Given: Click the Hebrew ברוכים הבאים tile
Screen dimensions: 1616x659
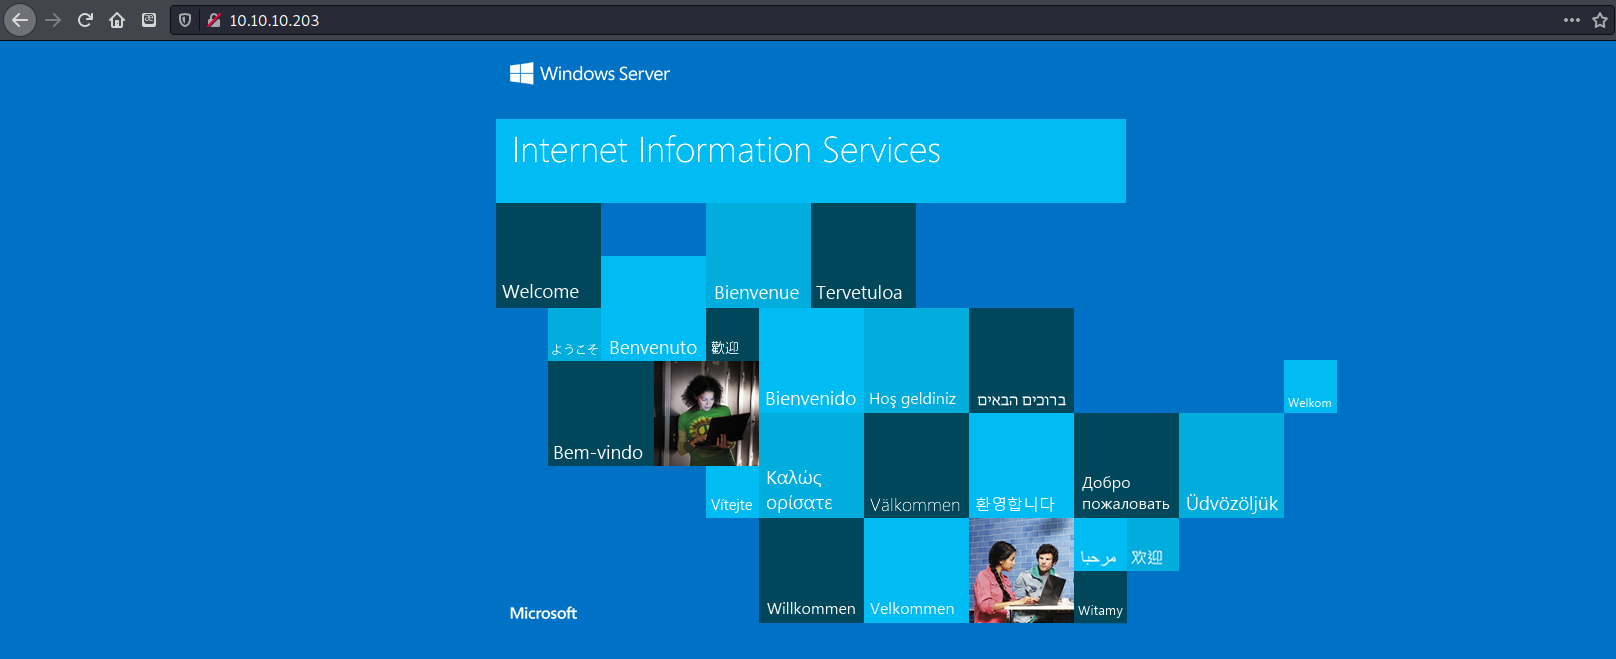Looking at the screenshot, I should click(x=1021, y=360).
